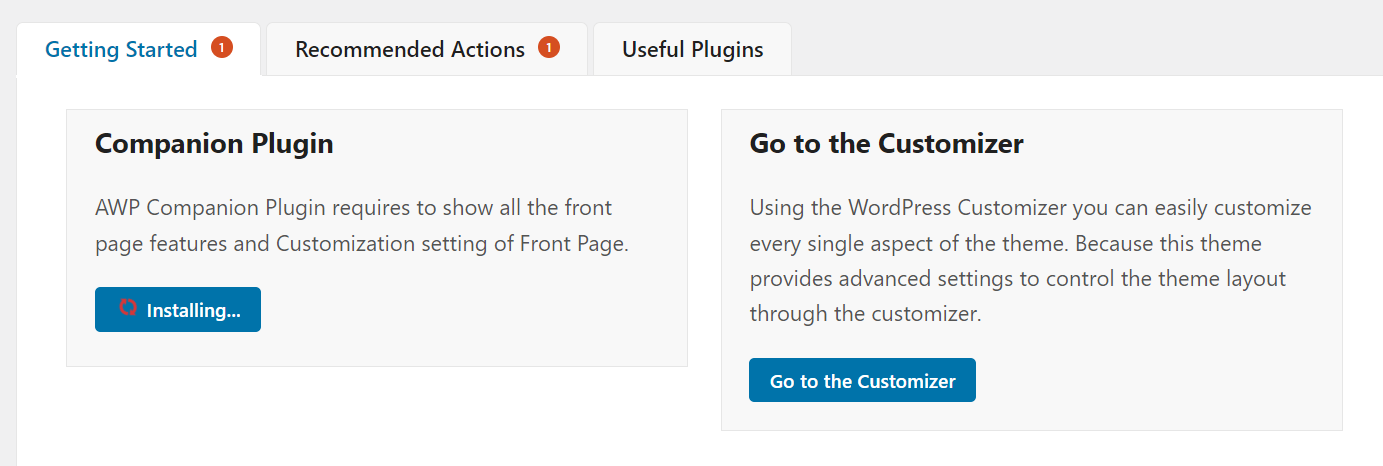
Task: Switch to the Recommended Actions tab
Action: 410,50
